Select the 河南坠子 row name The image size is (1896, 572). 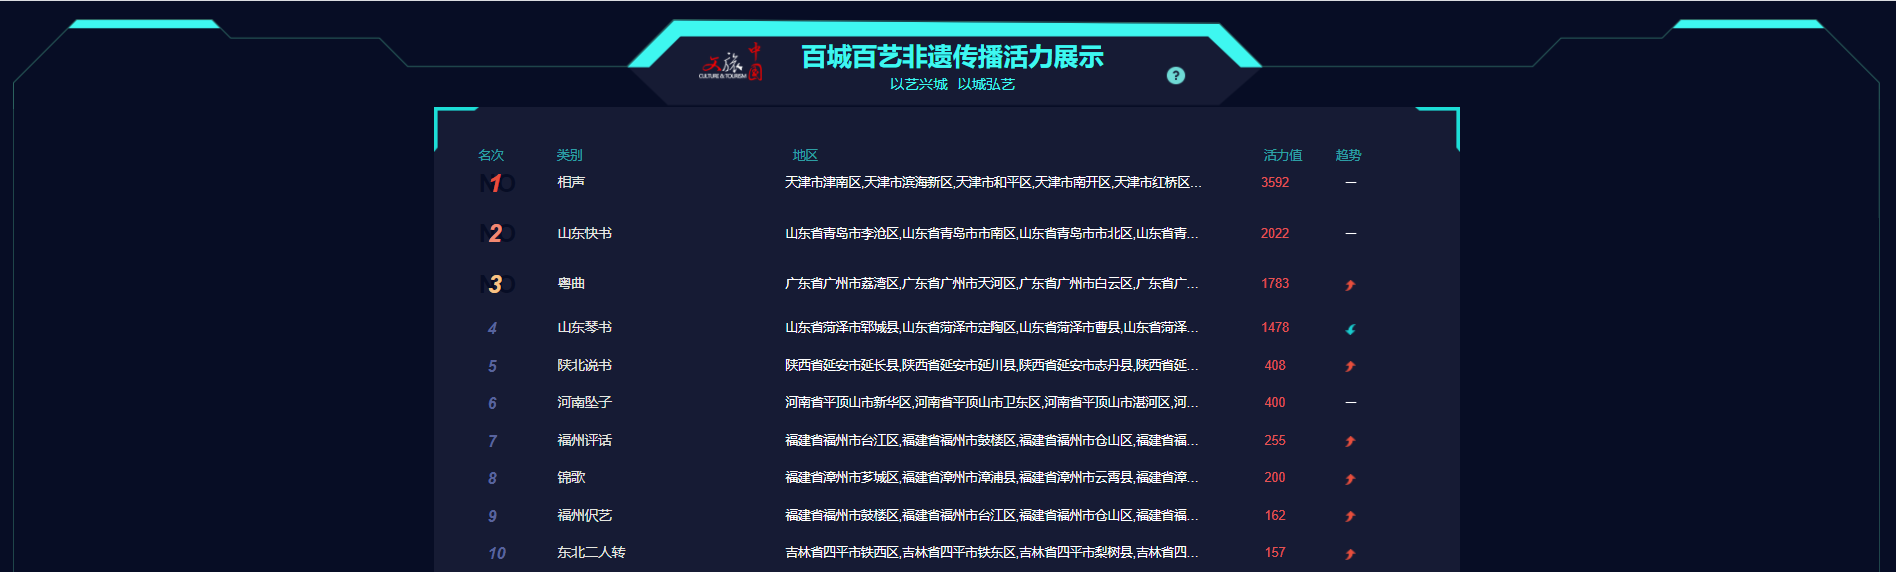584,402
